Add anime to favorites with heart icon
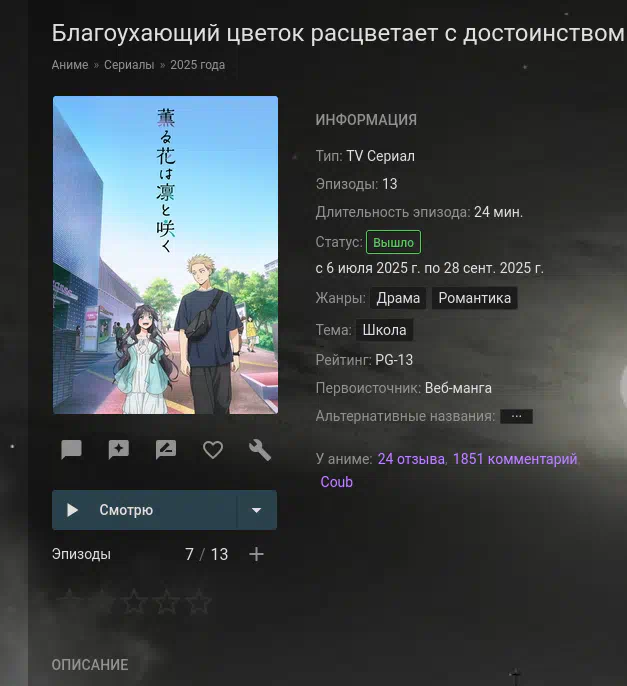The height and width of the screenshot is (686, 627). click(x=213, y=450)
